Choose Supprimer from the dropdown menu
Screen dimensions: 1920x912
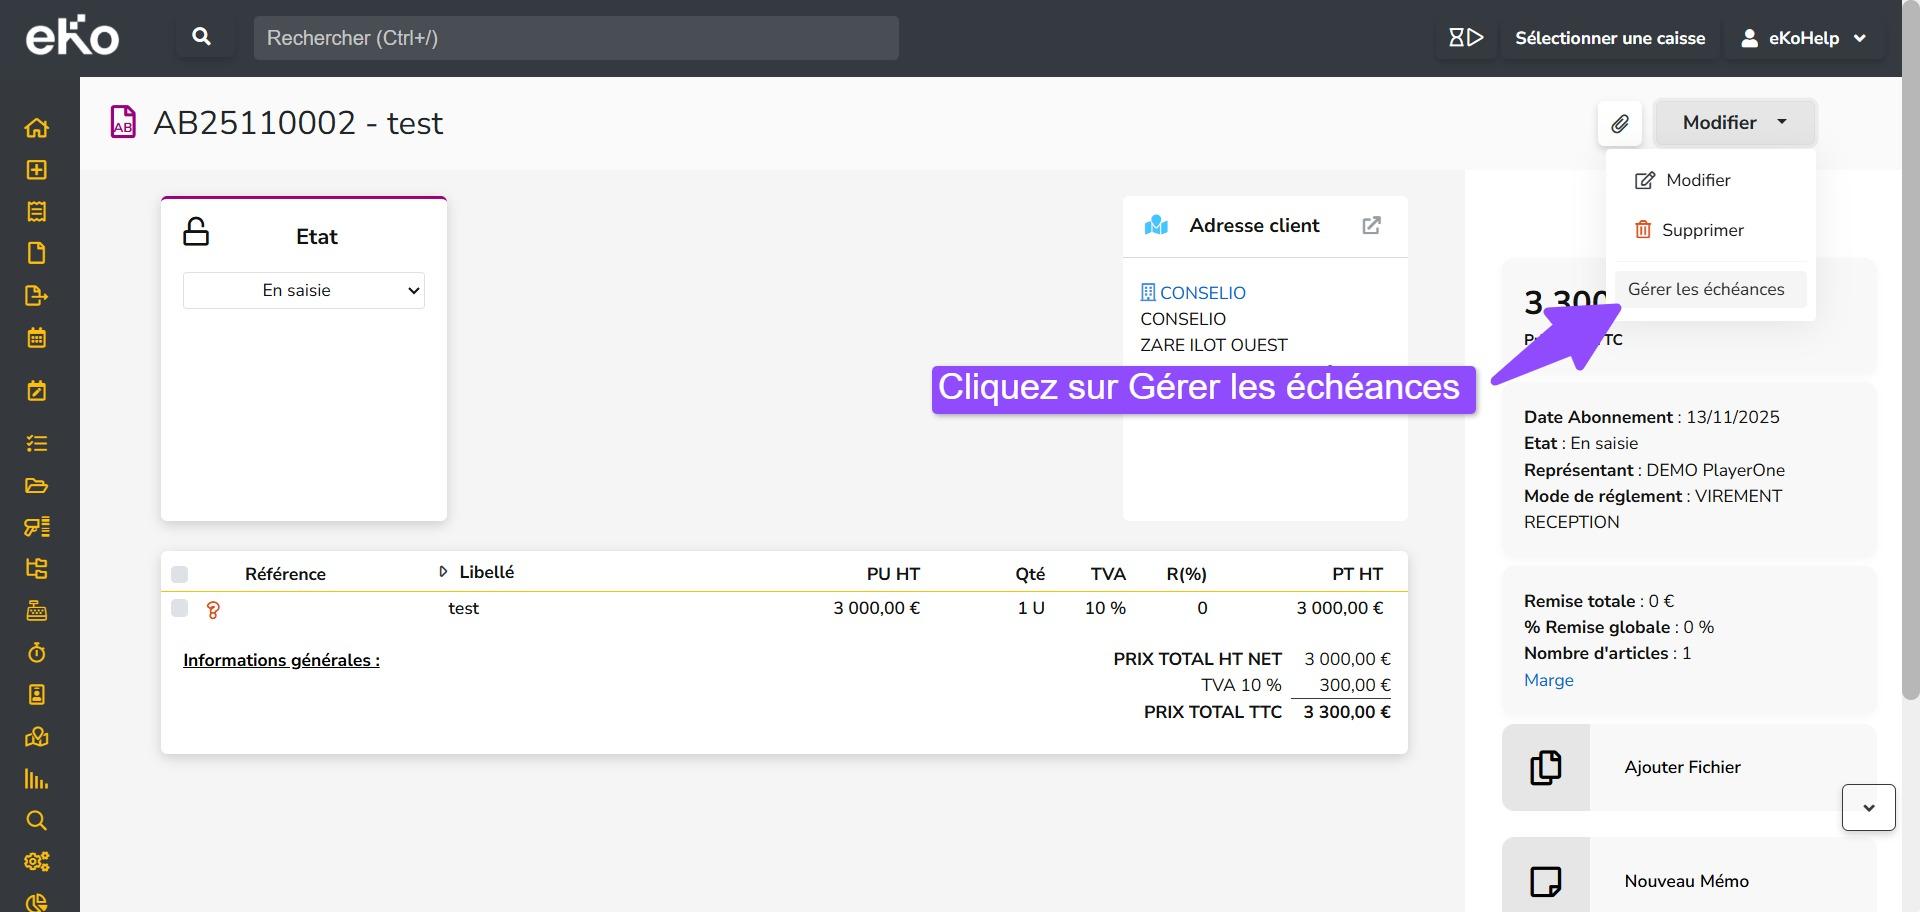click(1701, 230)
